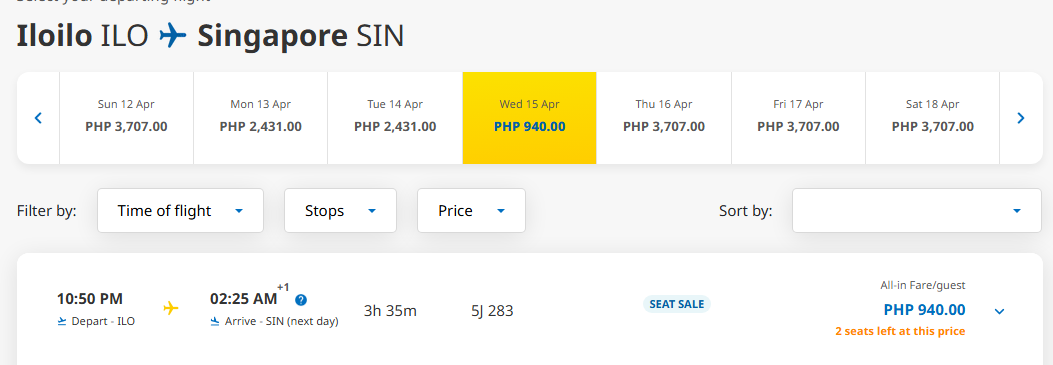Image resolution: width=1053 pixels, height=365 pixels.
Task: Open the Time of flight filter
Action: [180, 211]
